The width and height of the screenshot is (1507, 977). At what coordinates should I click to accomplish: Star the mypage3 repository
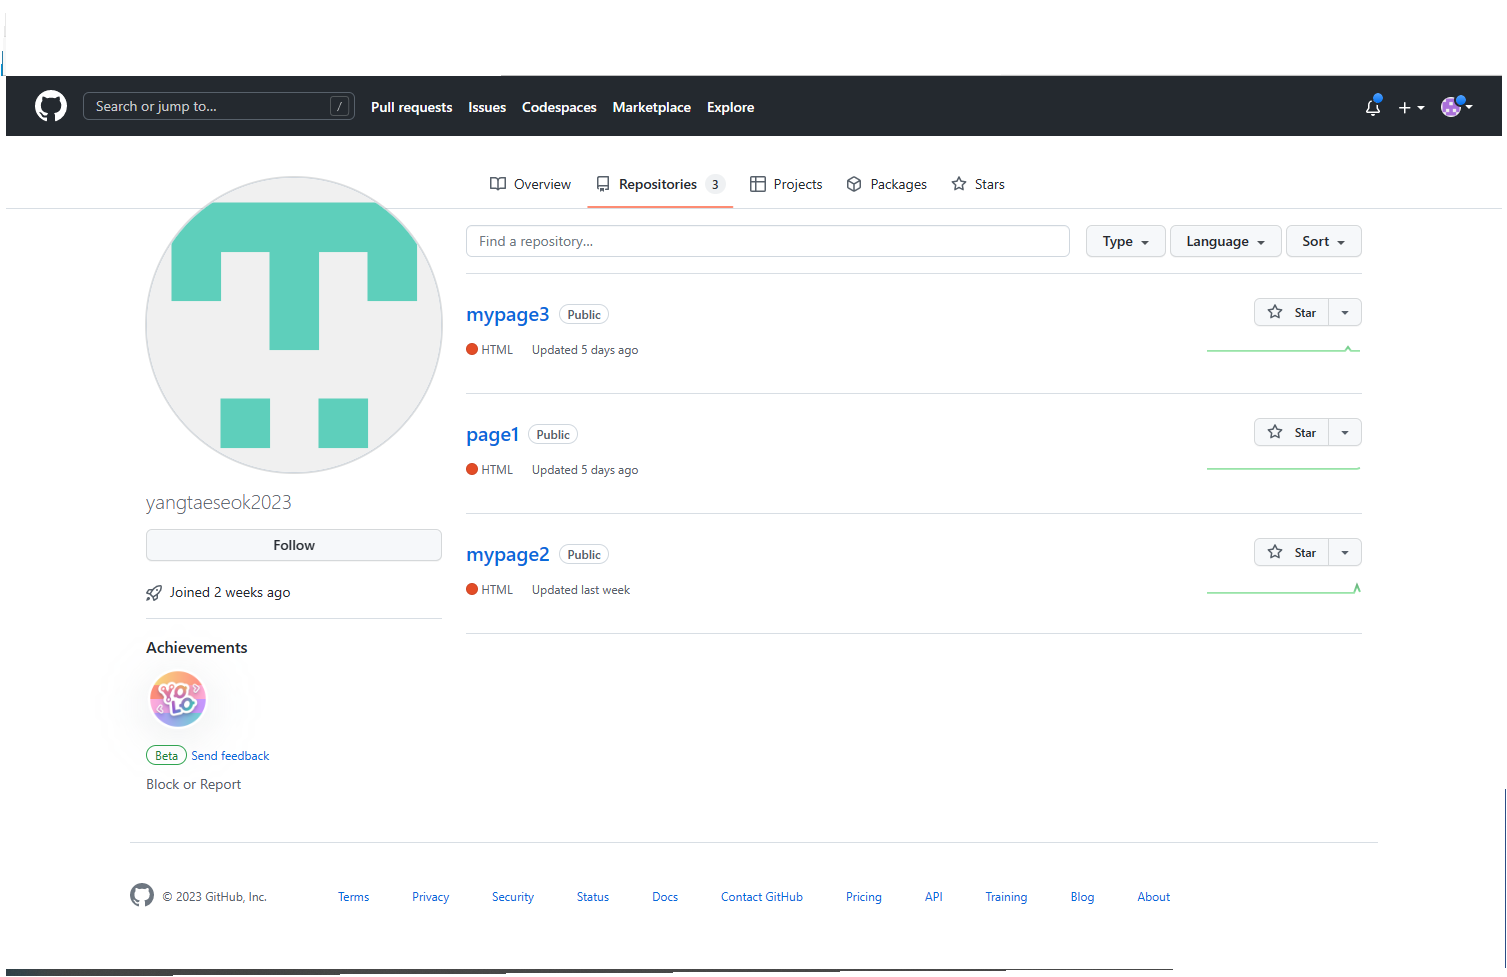[x=1291, y=312]
